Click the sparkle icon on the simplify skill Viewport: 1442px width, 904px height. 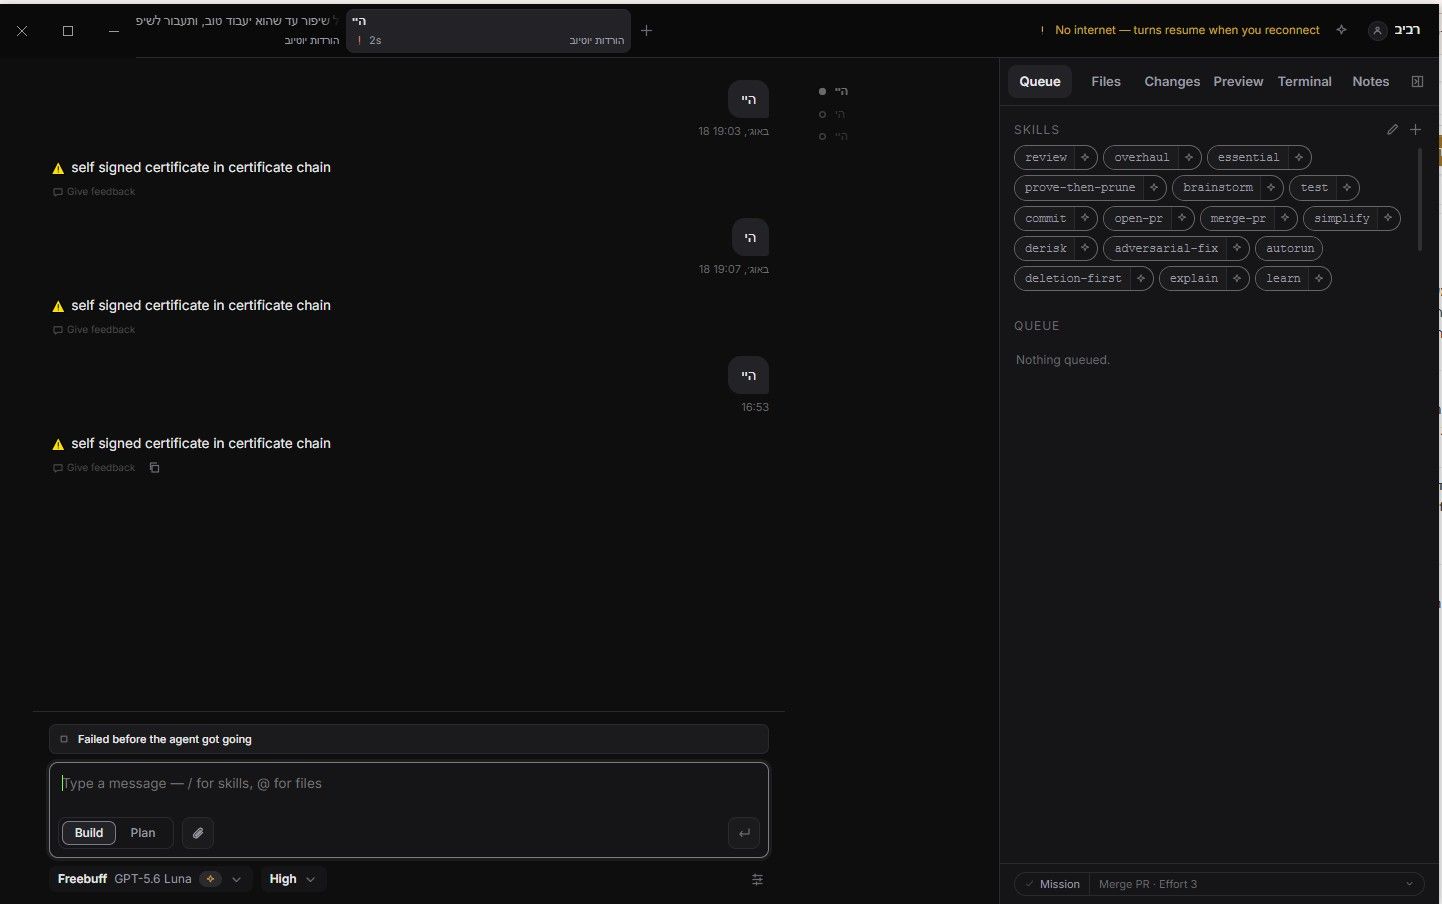(x=1388, y=218)
